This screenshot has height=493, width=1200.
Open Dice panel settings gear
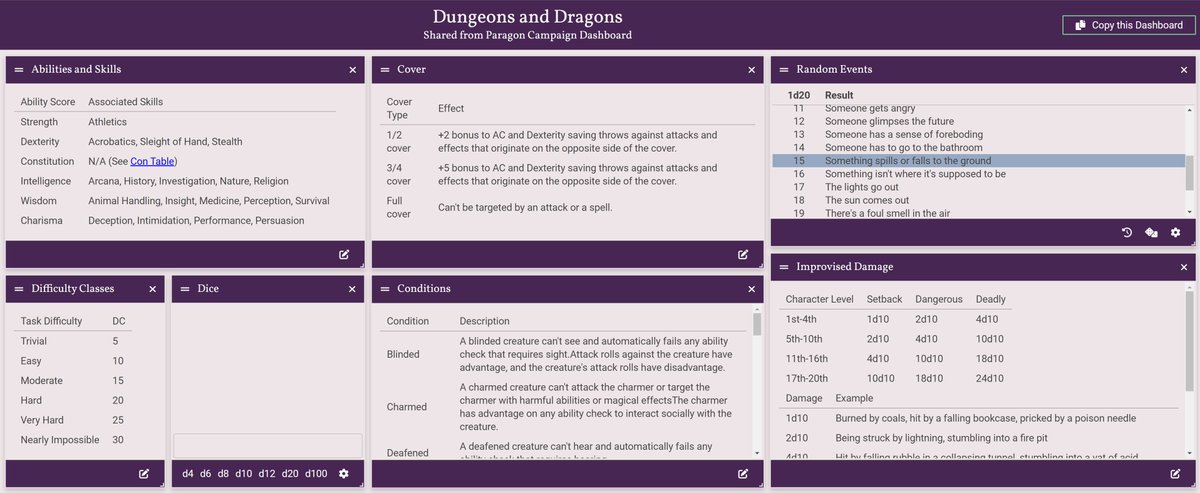point(344,473)
